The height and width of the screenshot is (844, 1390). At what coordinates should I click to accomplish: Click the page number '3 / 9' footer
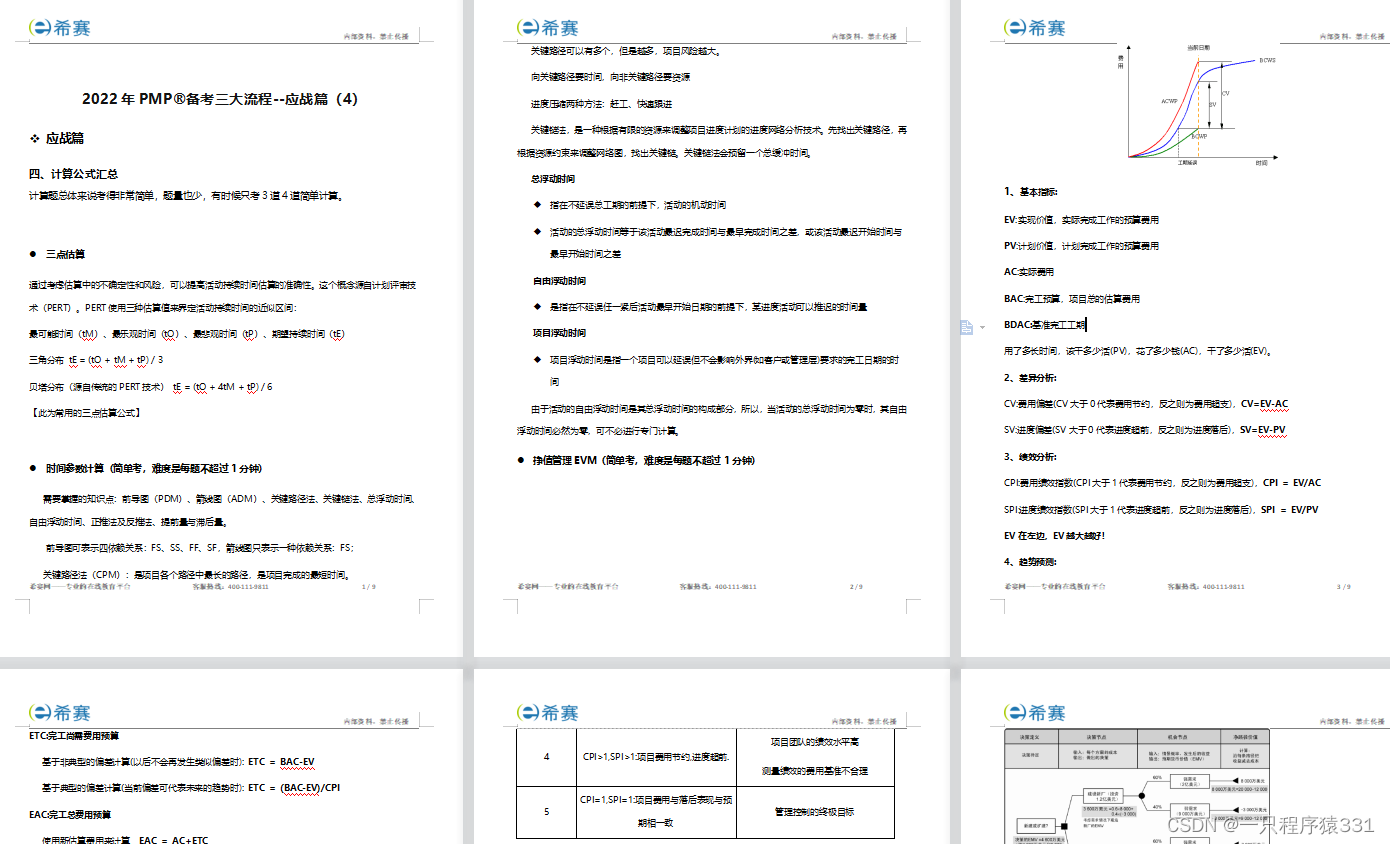1343,587
